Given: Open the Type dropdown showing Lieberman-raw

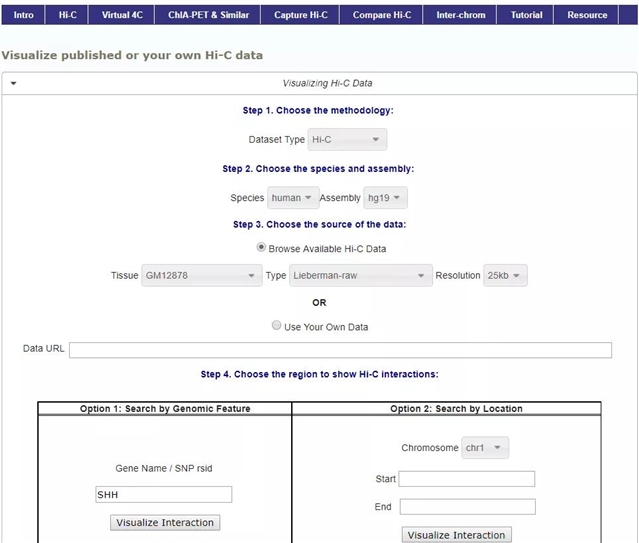Looking at the screenshot, I should coord(361,275).
